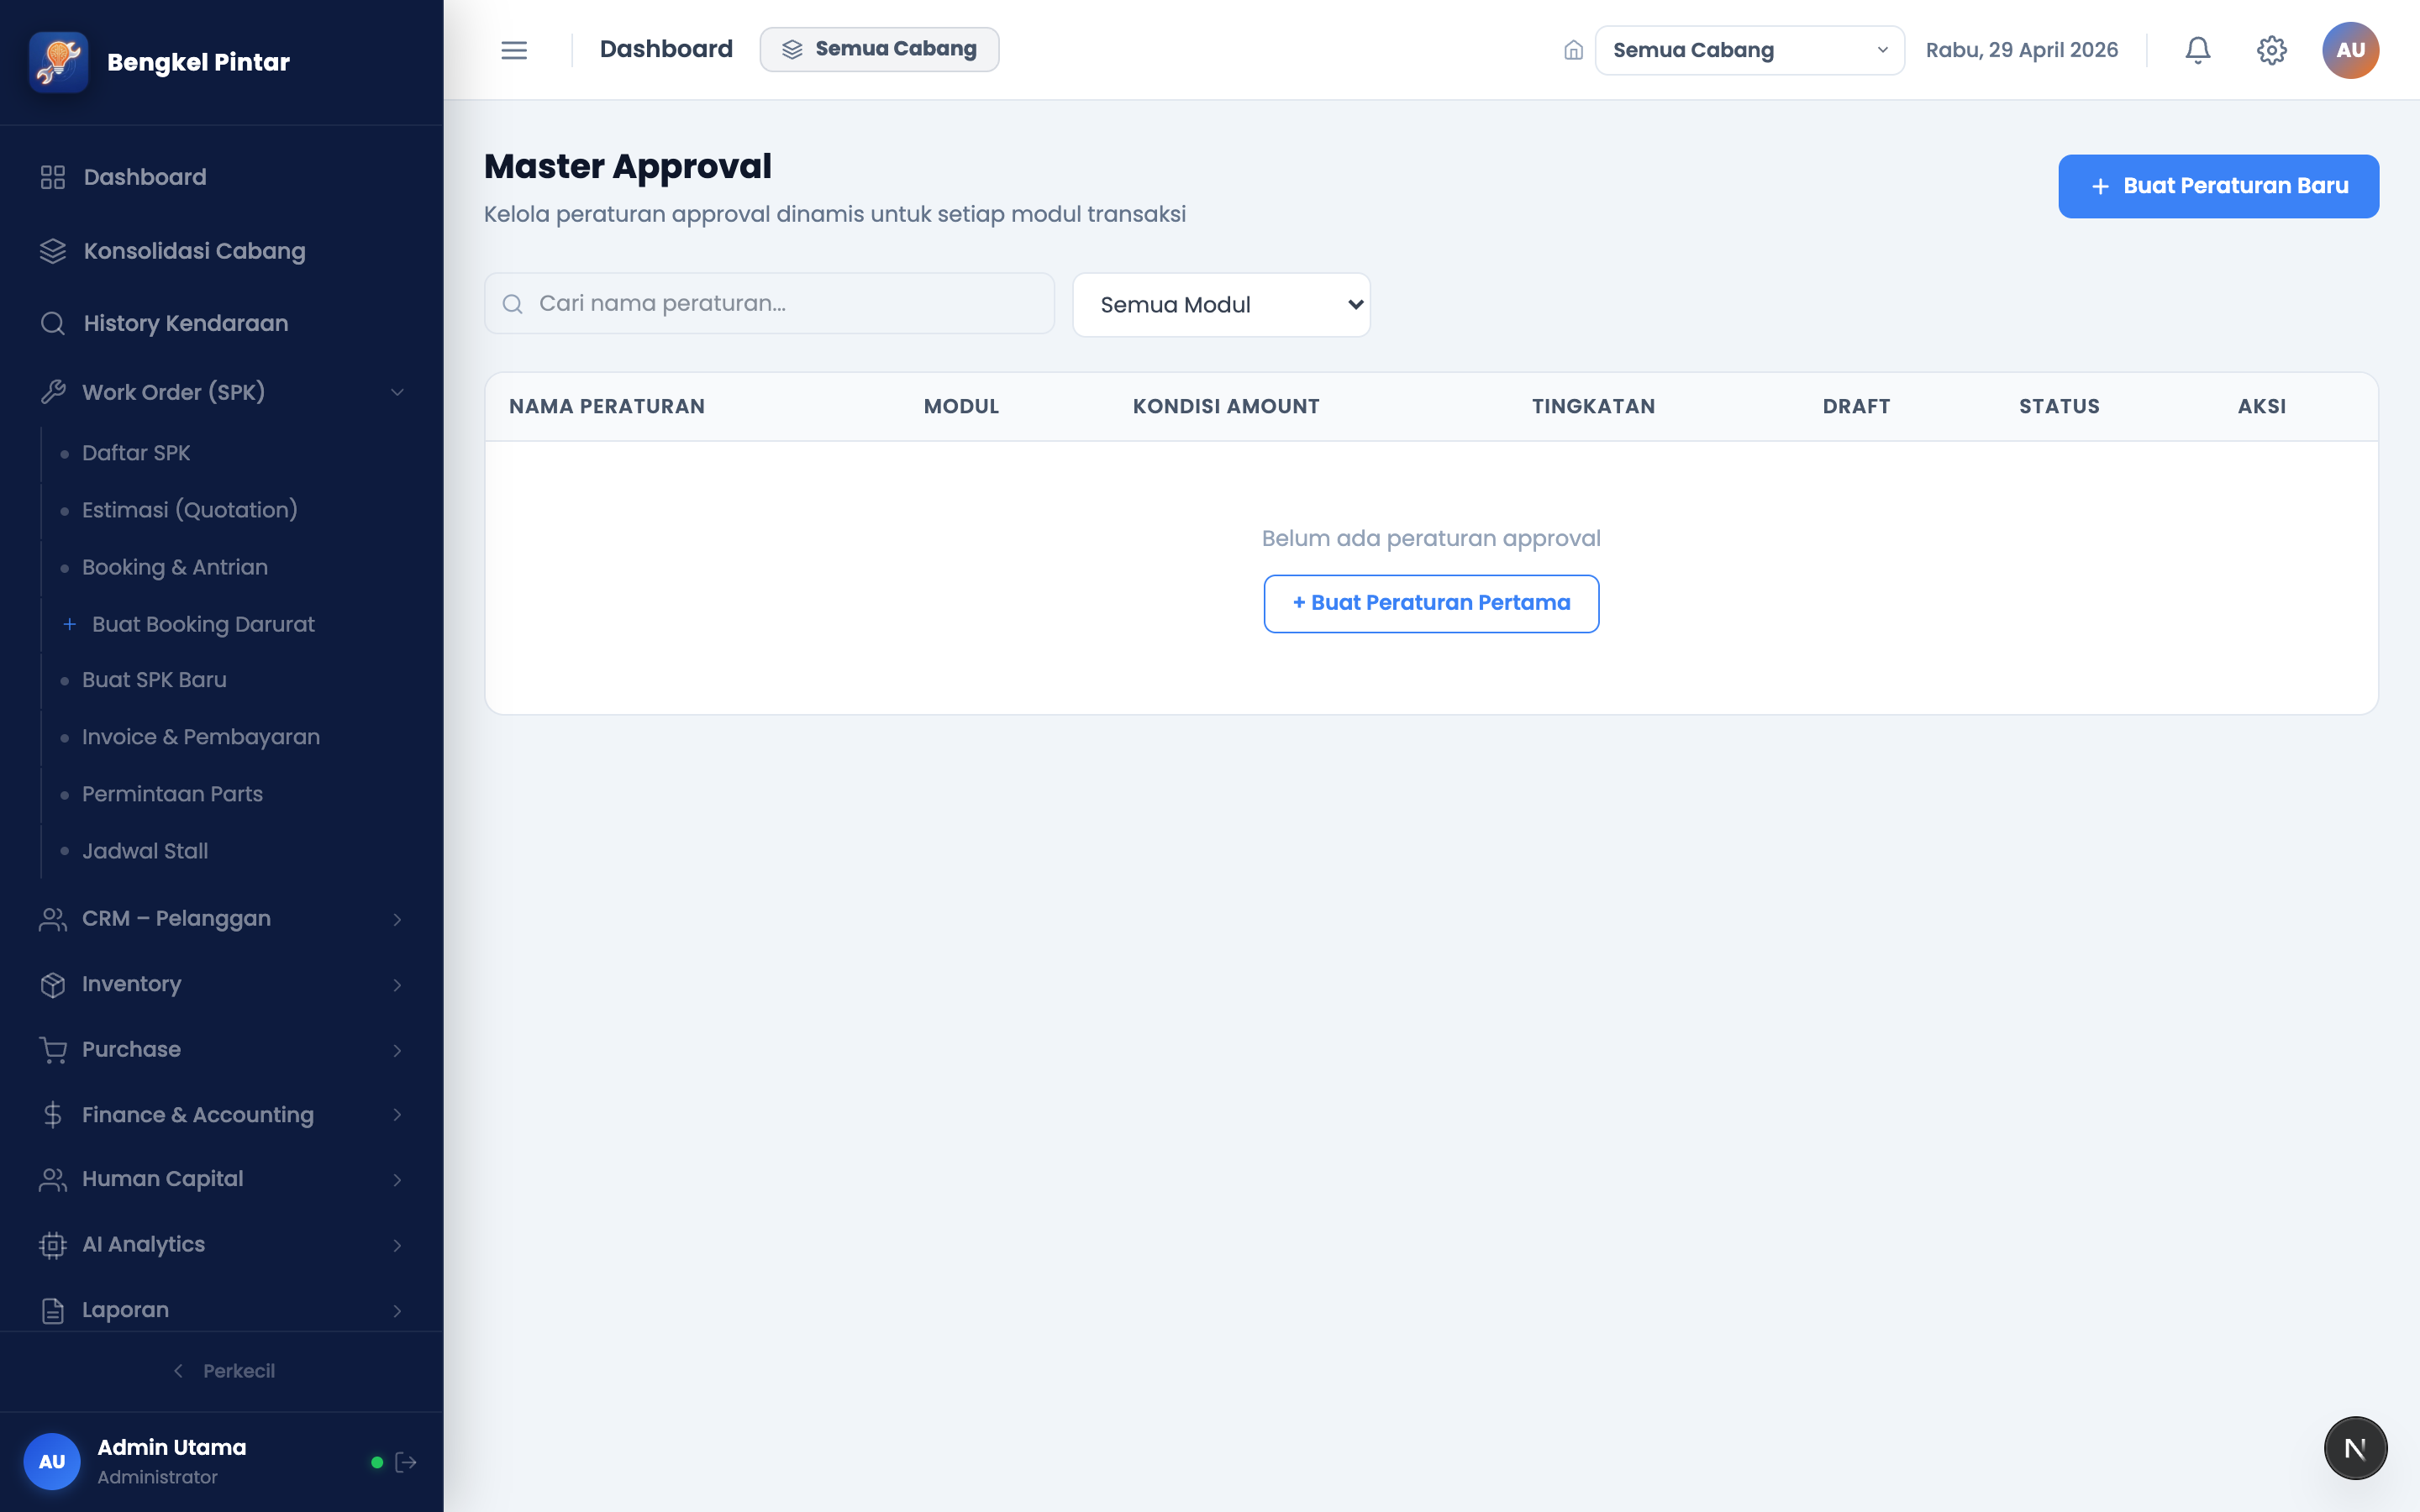This screenshot has width=2420, height=1512.
Task: Click the Purchase cart icon
Action: [53, 1050]
